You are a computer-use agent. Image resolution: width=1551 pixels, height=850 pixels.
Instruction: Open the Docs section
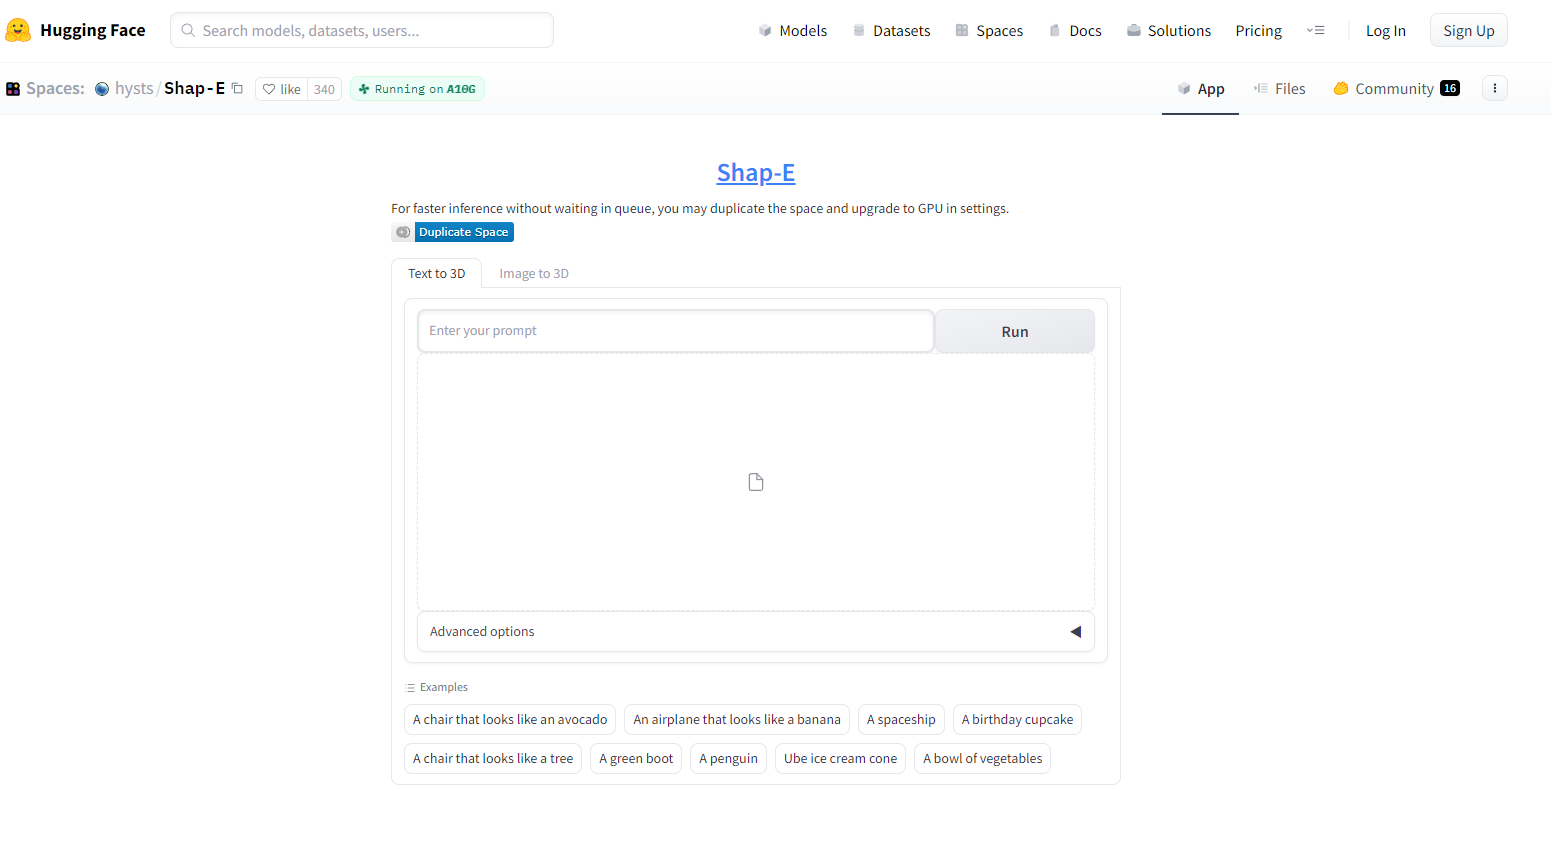pos(1076,30)
